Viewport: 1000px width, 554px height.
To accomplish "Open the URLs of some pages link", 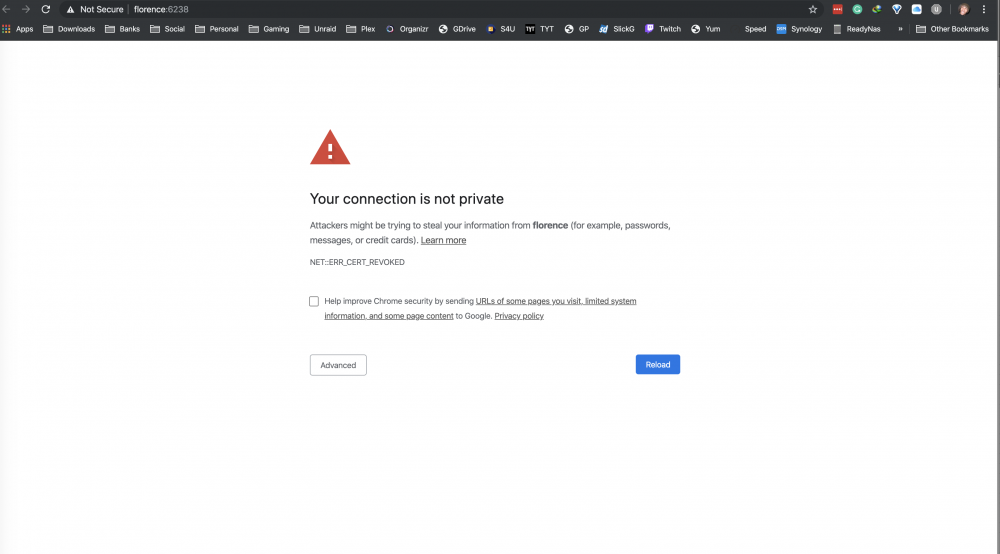I will click(x=555, y=301).
